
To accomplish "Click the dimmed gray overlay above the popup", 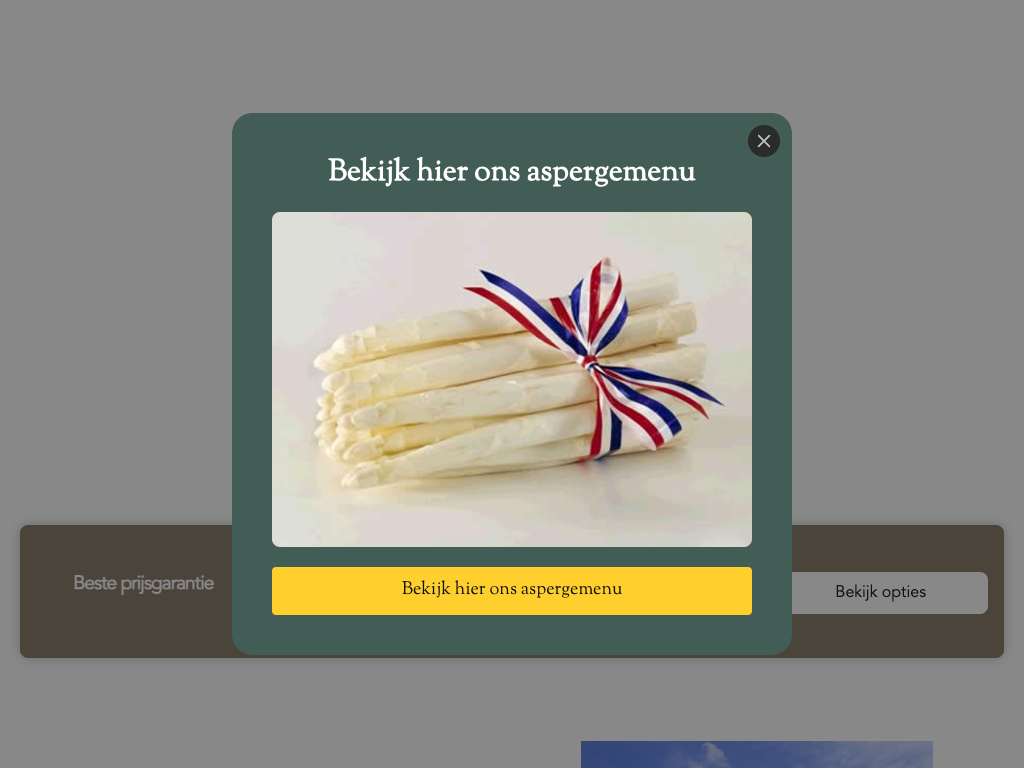I will [511, 56].
